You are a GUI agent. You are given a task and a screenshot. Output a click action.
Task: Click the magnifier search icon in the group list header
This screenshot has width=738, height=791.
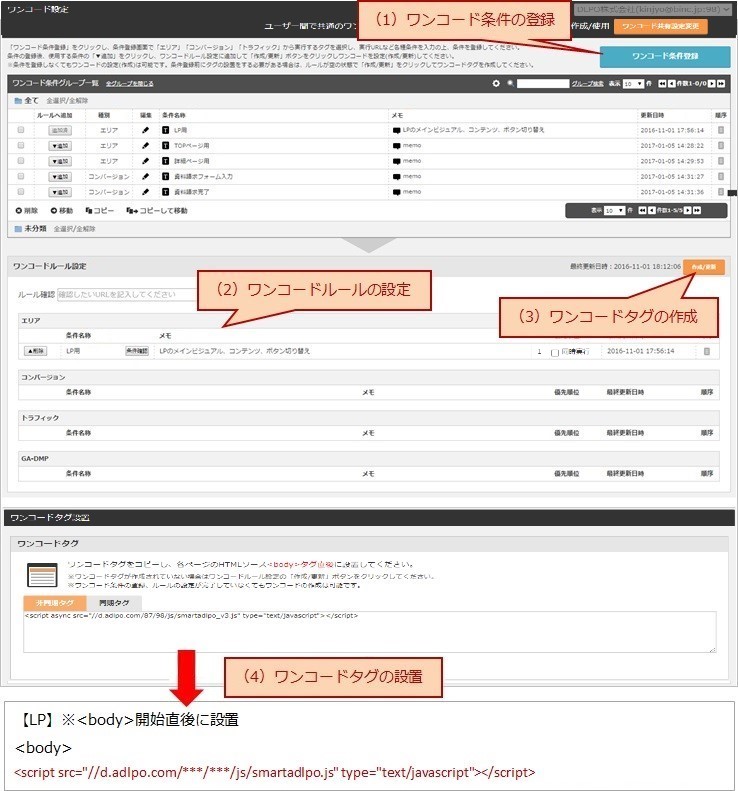coord(510,83)
